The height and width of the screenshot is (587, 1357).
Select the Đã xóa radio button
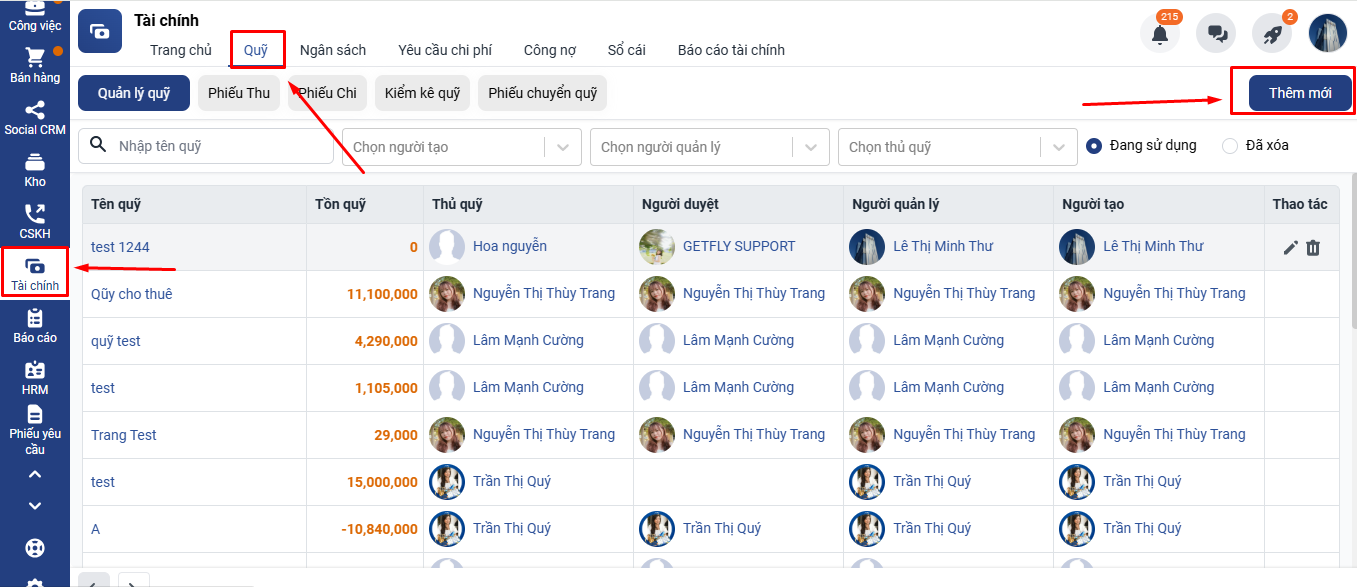[1230, 146]
